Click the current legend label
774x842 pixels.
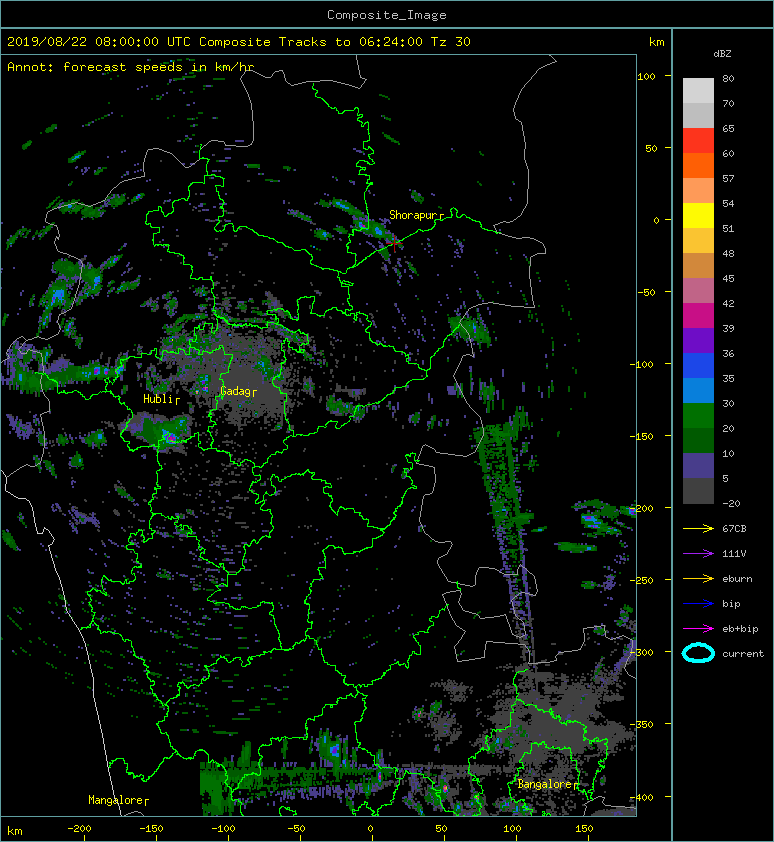pos(743,654)
